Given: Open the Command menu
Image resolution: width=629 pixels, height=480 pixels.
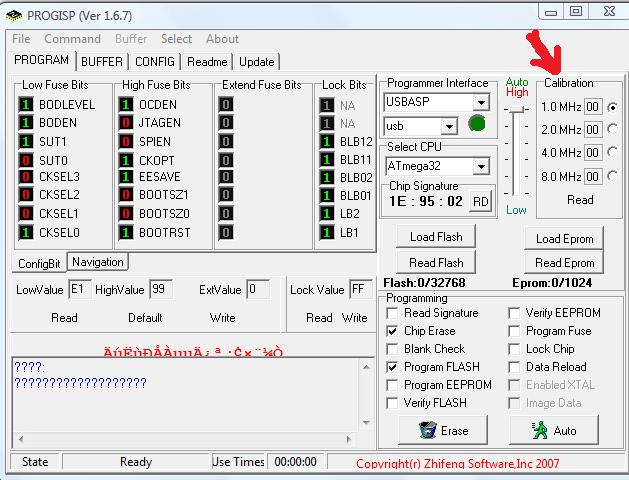Looking at the screenshot, I should (x=72, y=39).
